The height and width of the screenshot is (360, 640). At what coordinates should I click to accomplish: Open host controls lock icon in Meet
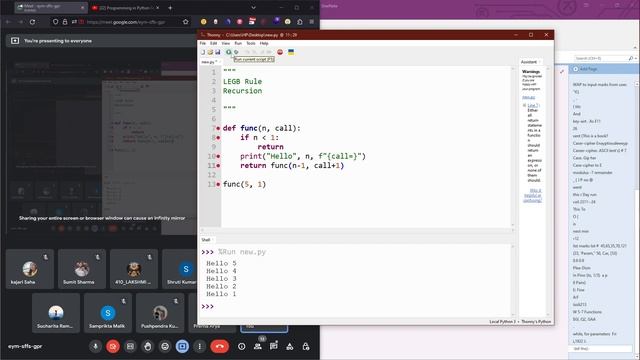[306, 347]
